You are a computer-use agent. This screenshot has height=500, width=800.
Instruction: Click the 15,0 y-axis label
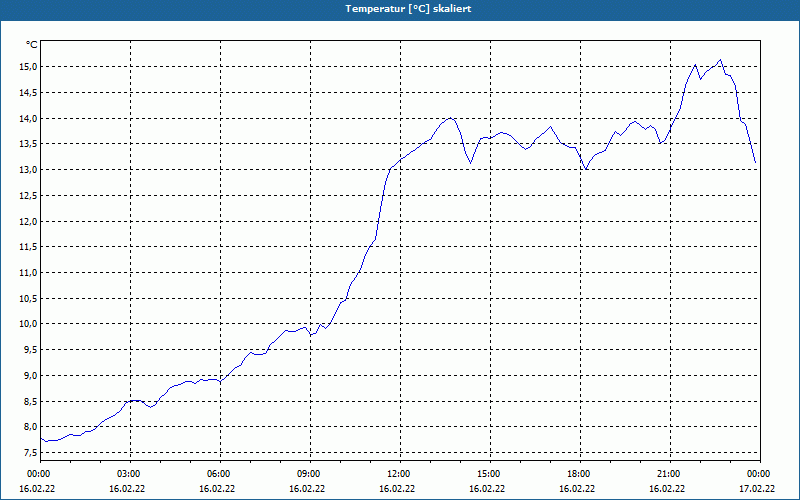(x=28, y=67)
